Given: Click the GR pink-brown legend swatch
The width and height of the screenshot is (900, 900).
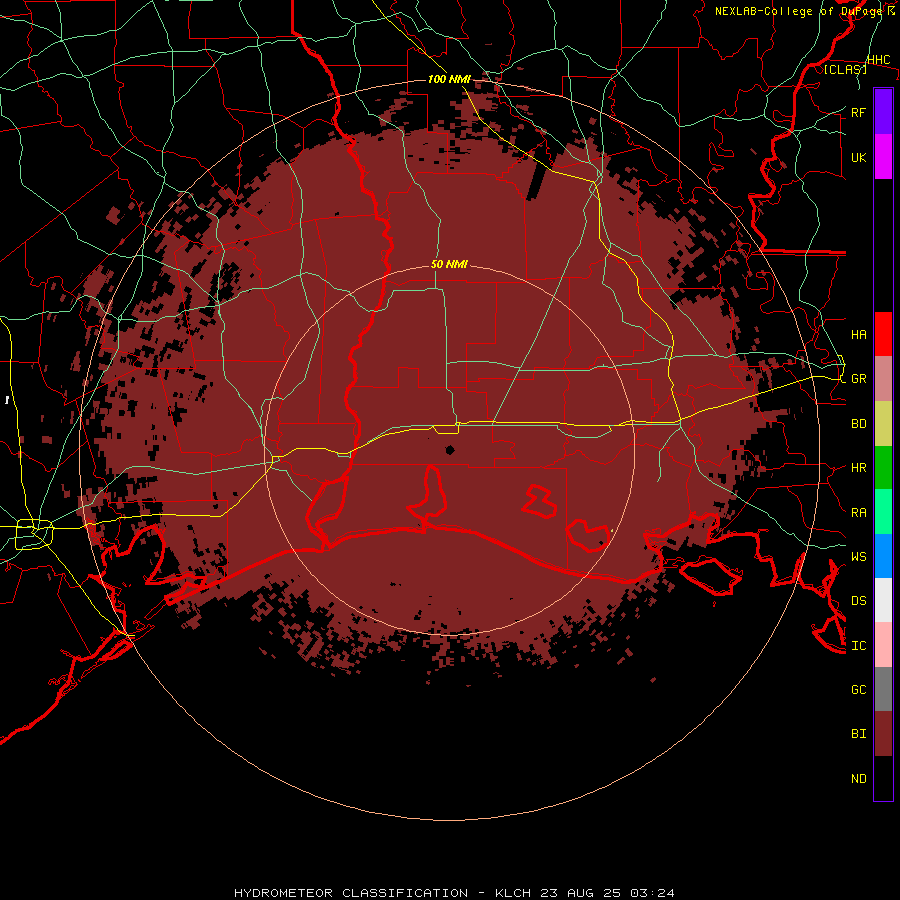Looking at the screenshot, I should tap(883, 379).
